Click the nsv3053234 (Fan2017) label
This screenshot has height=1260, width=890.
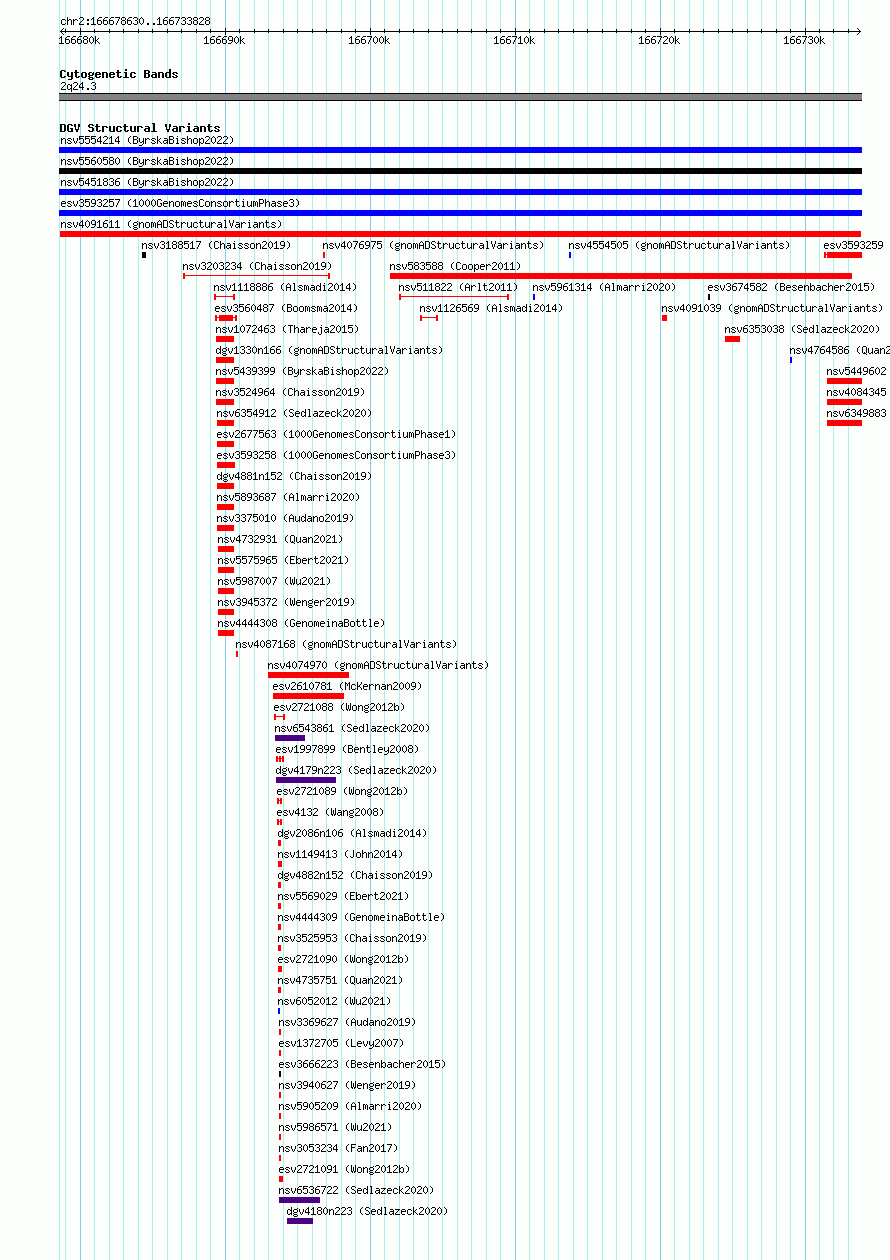(338, 1148)
